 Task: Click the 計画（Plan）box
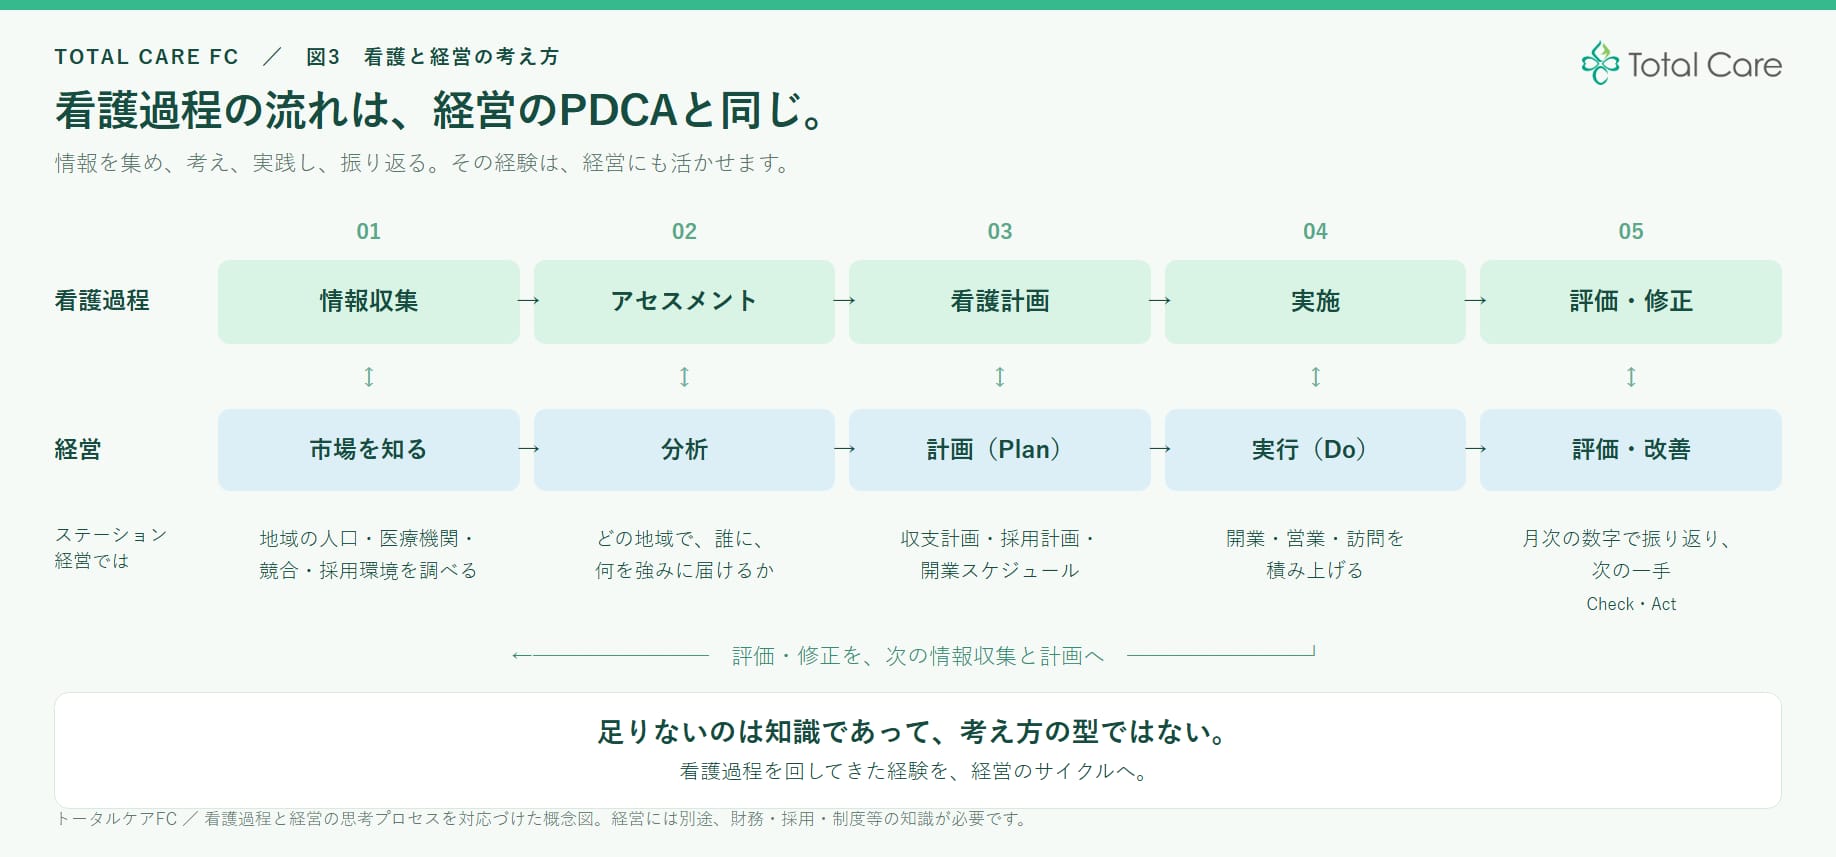click(x=1000, y=450)
